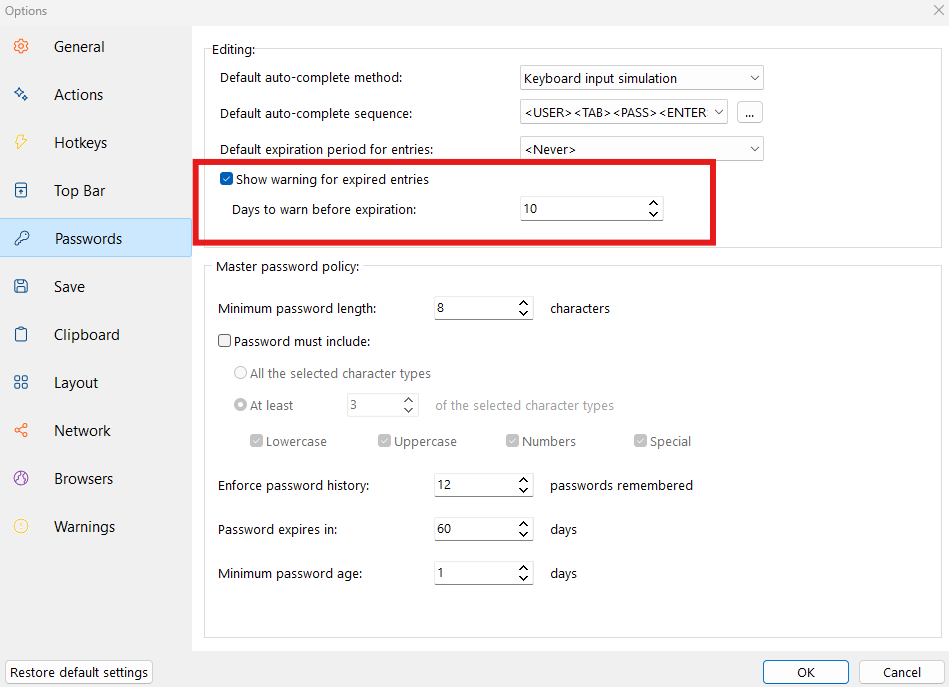
Task: Decrease the Password expires in days
Action: (x=524, y=534)
